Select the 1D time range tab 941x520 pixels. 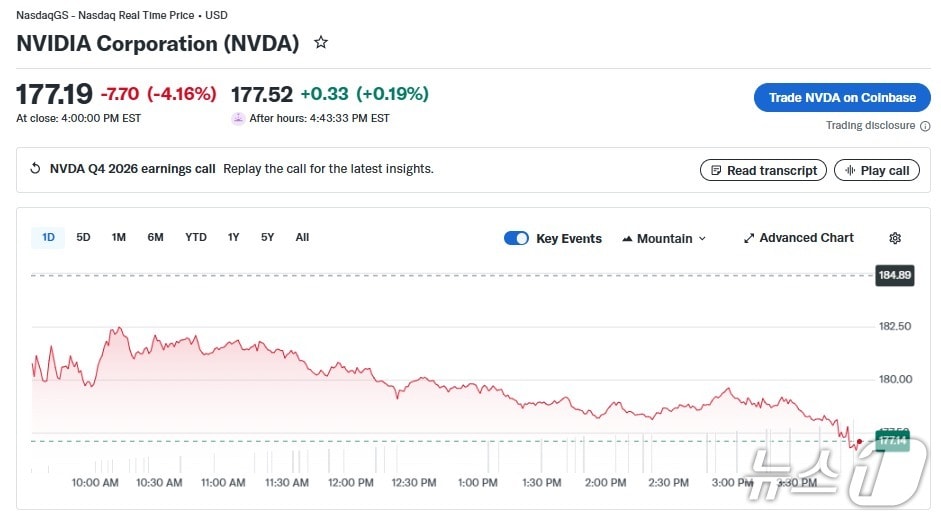(x=48, y=237)
